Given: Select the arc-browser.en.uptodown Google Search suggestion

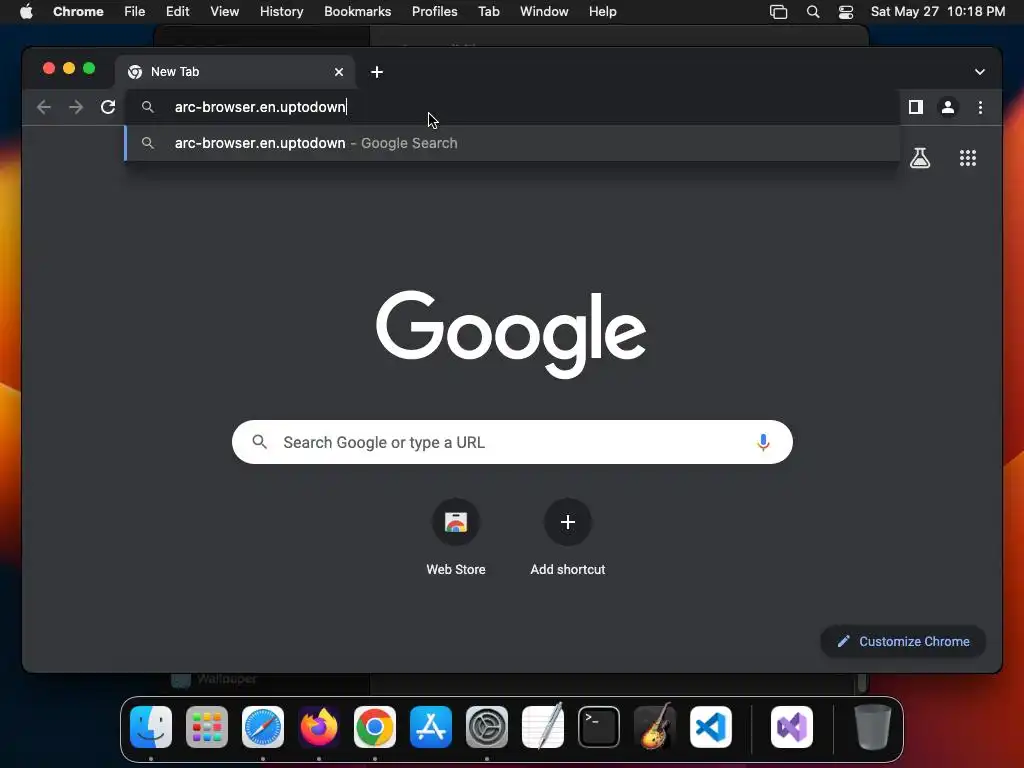Looking at the screenshot, I should point(512,143).
